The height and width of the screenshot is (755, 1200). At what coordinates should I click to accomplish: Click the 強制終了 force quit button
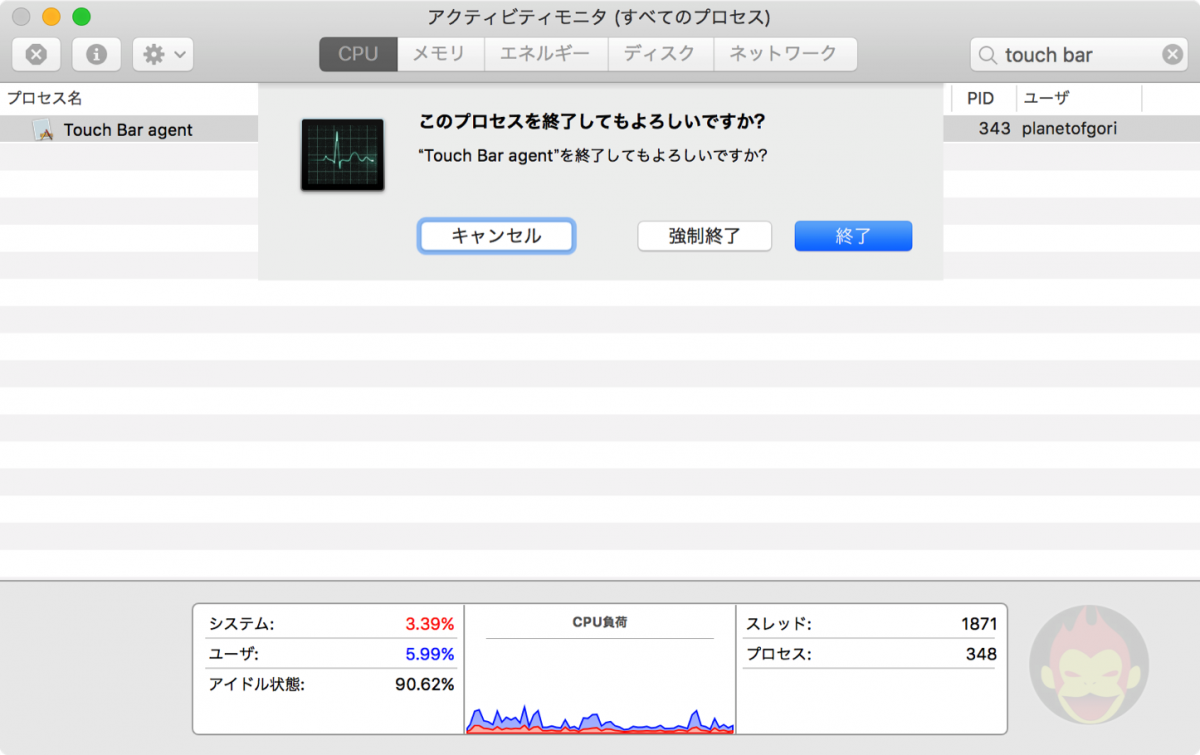coord(704,236)
